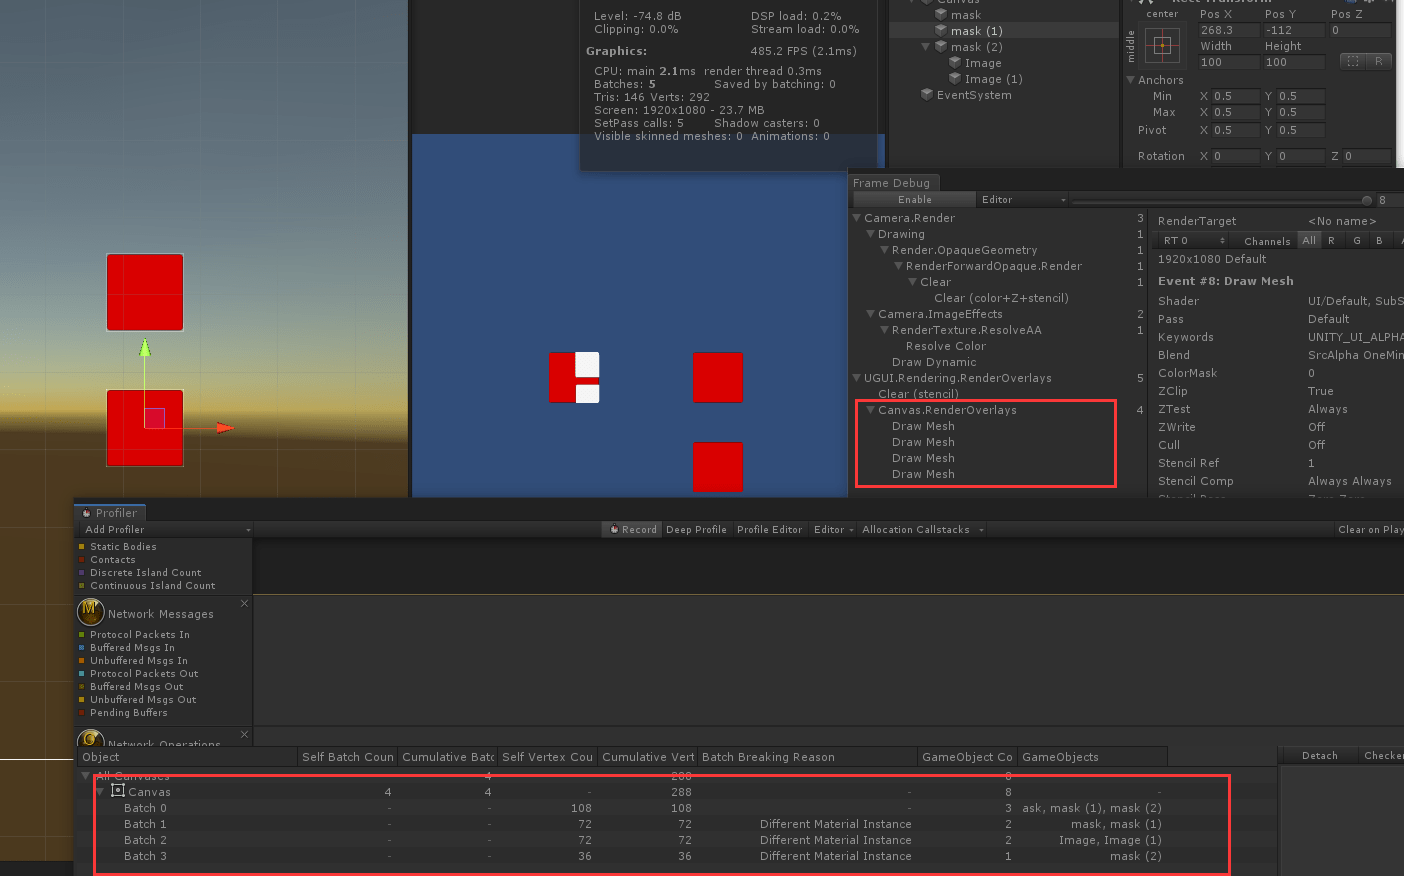Click the Clear on Play button
This screenshot has height=876, width=1404.
[1369, 530]
